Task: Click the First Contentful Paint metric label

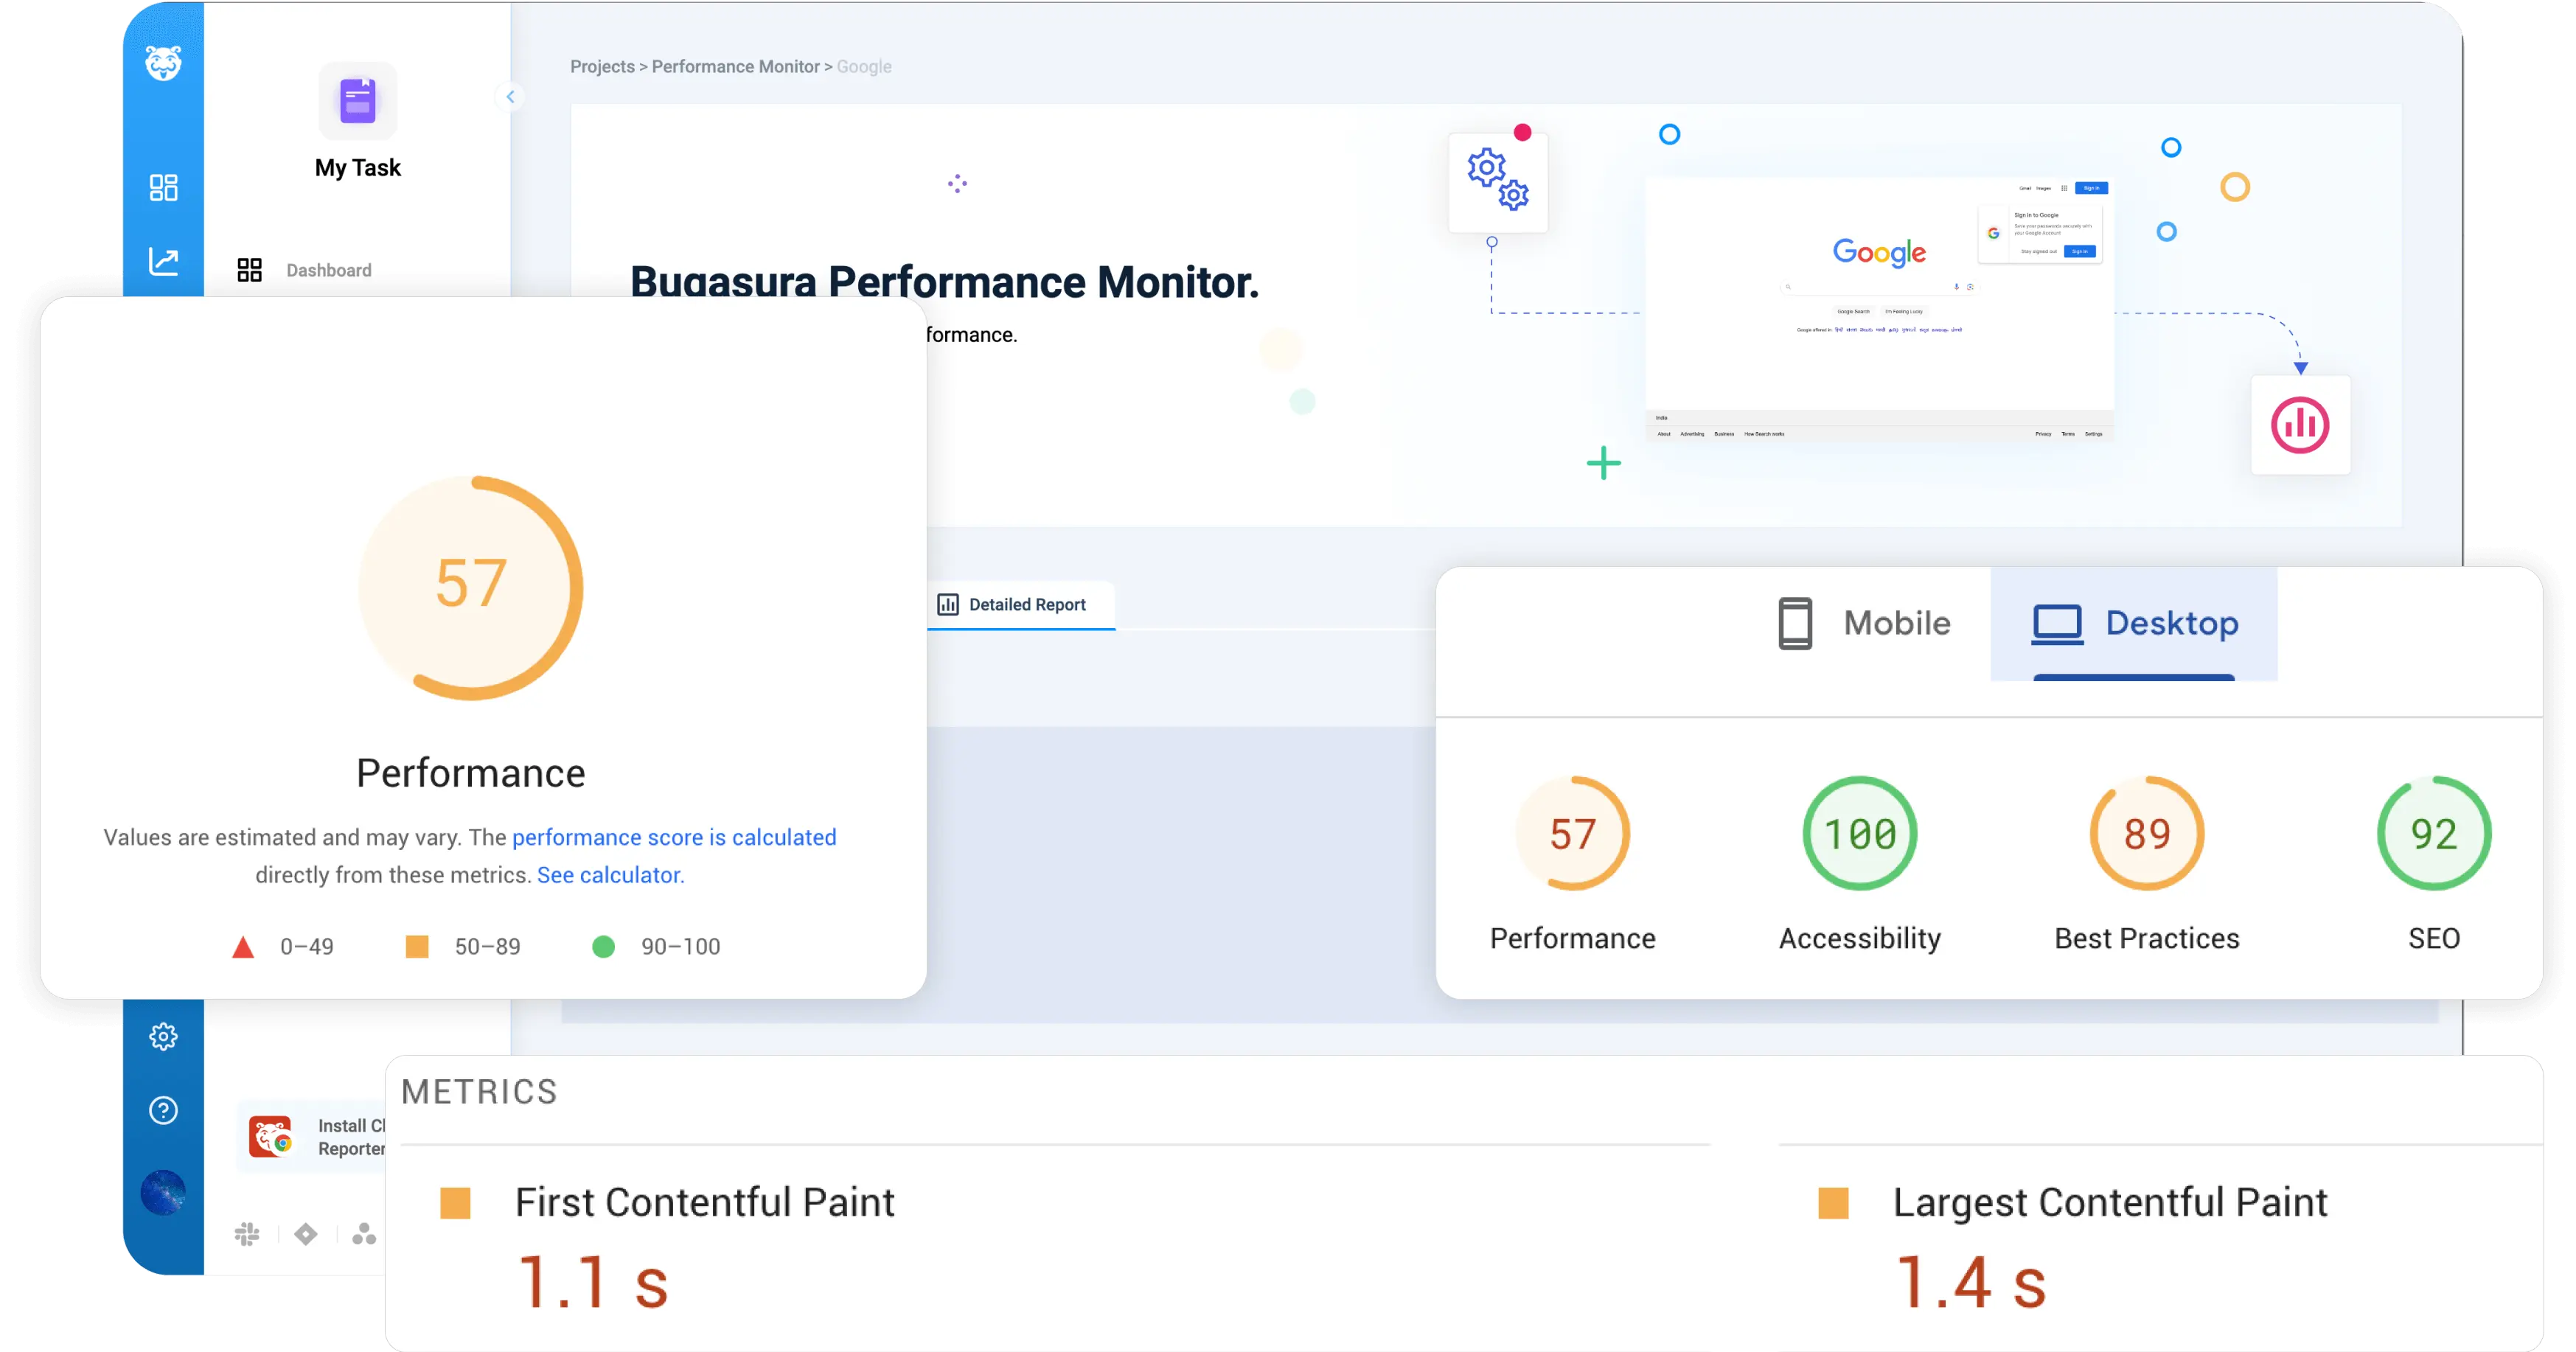Action: pos(705,1202)
